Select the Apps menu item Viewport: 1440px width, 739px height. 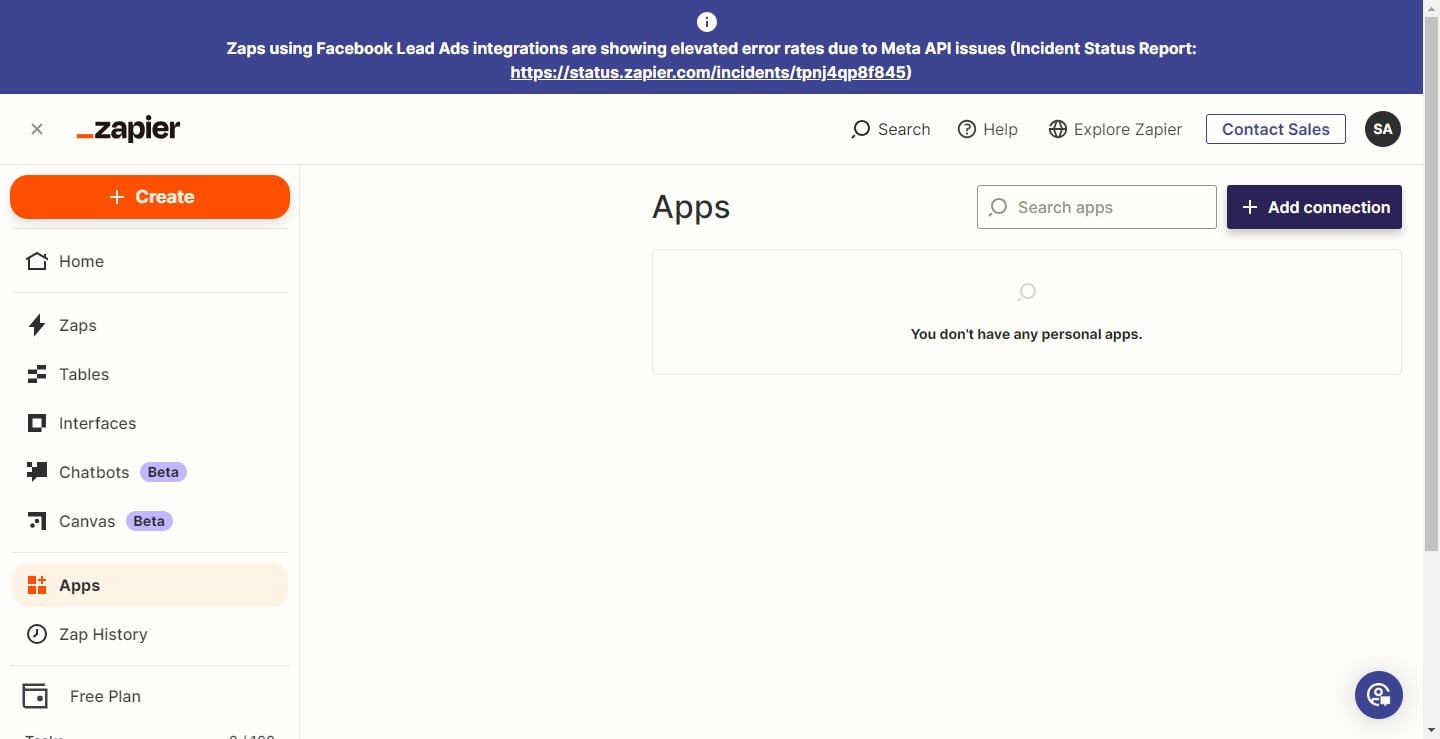tap(79, 585)
